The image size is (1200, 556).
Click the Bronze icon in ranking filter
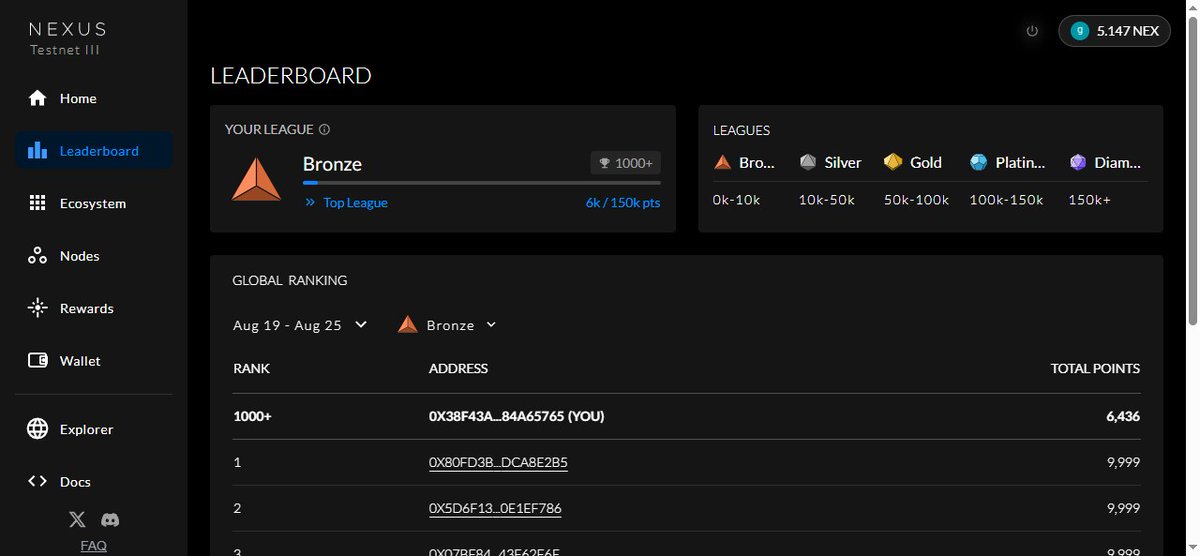tap(407, 325)
